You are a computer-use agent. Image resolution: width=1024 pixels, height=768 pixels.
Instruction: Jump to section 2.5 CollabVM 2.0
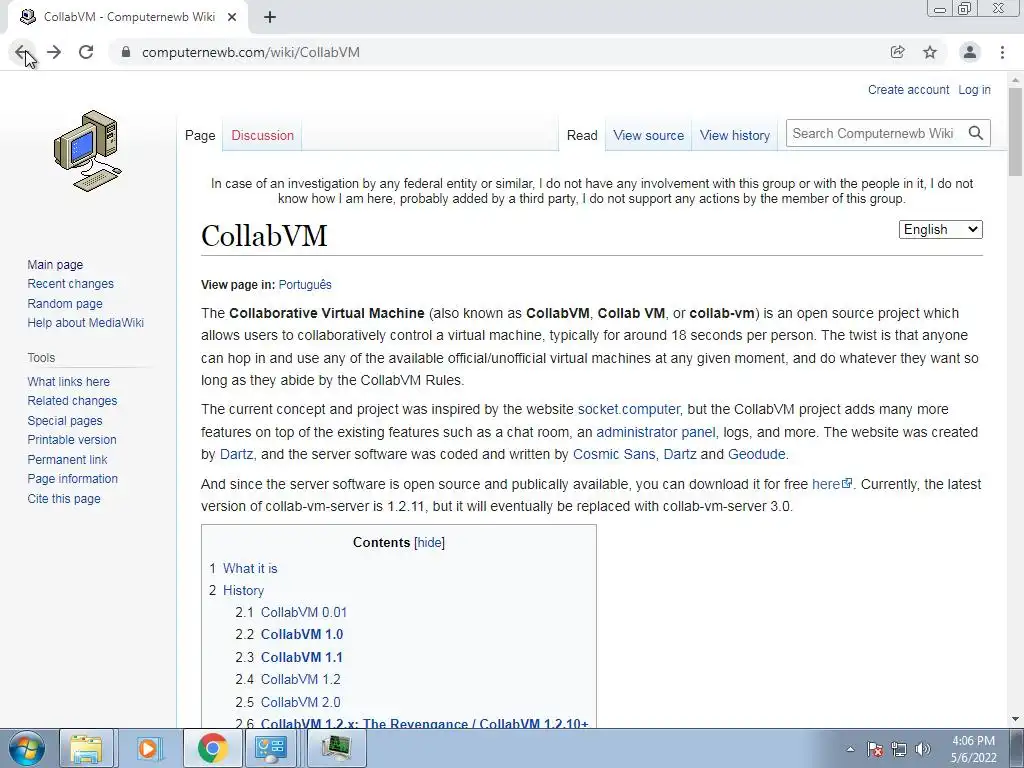click(x=300, y=703)
